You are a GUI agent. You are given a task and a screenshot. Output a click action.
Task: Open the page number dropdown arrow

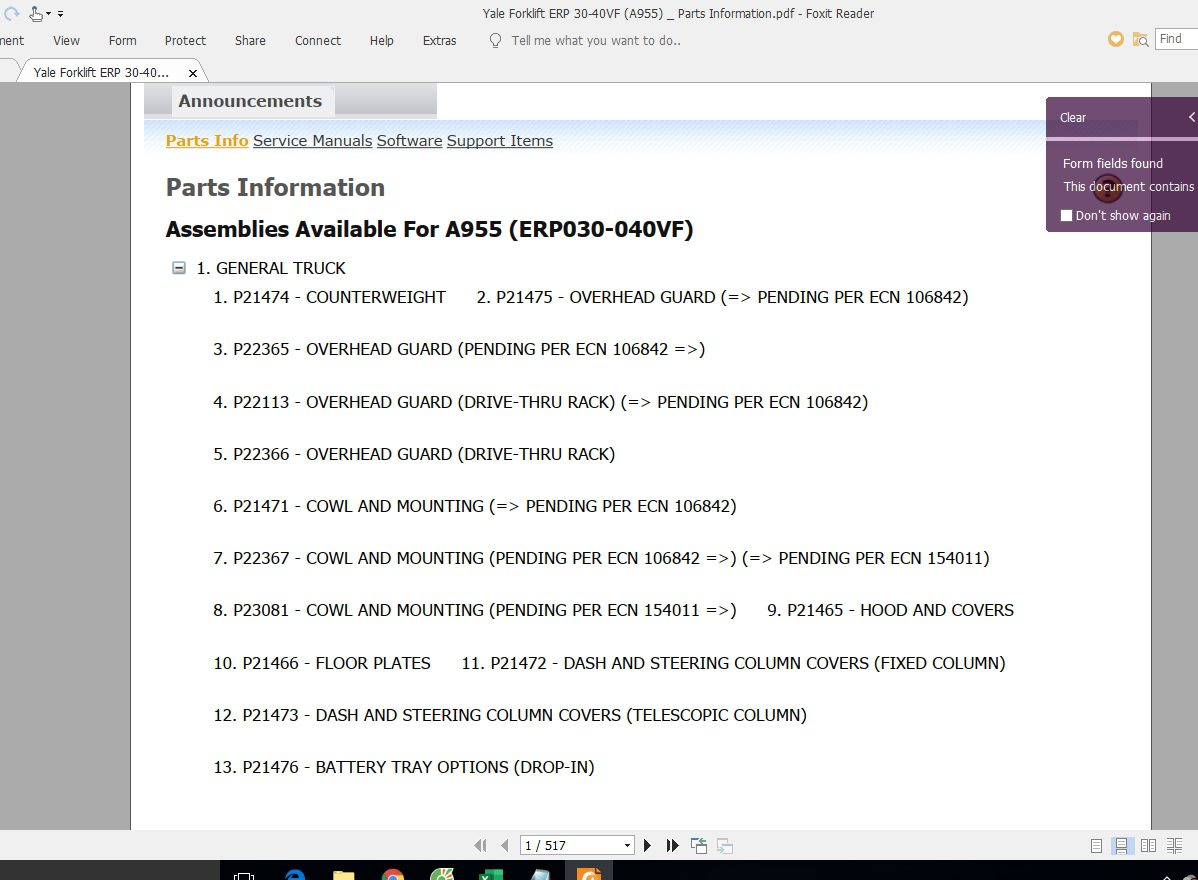point(627,846)
